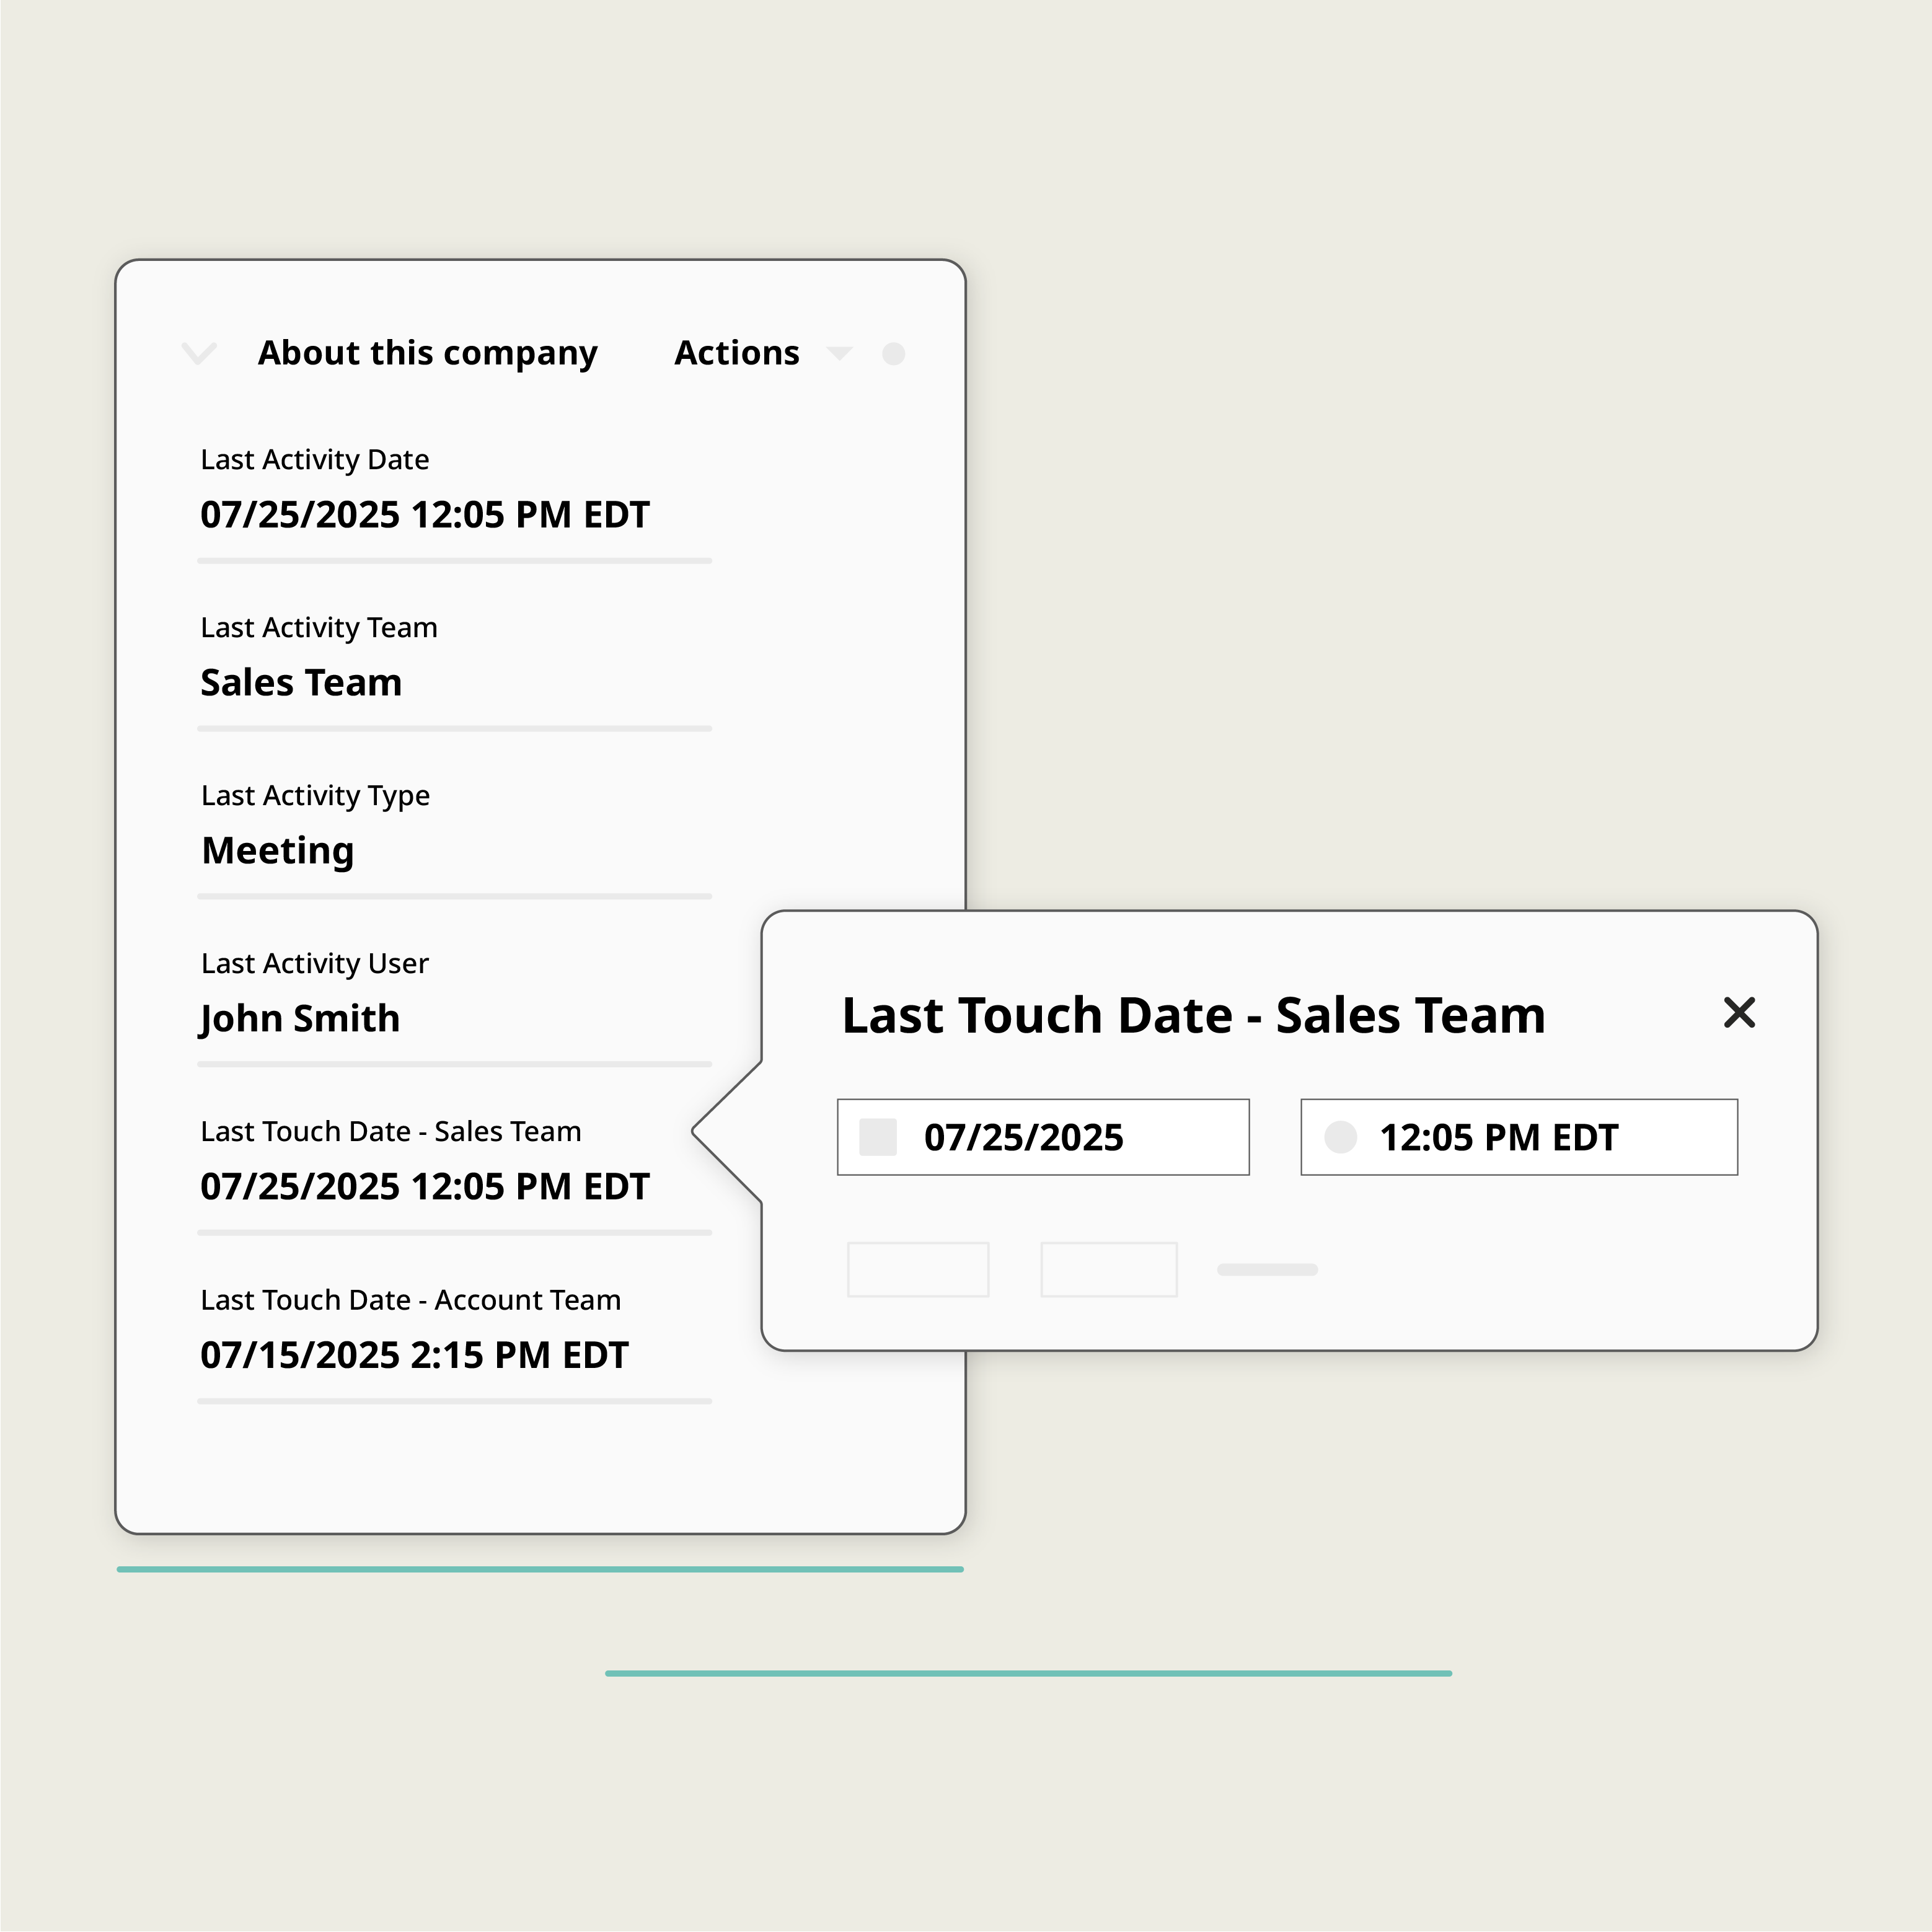1932x1932 pixels.
Task: Click the clock icon in time field
Action: click(1340, 1137)
